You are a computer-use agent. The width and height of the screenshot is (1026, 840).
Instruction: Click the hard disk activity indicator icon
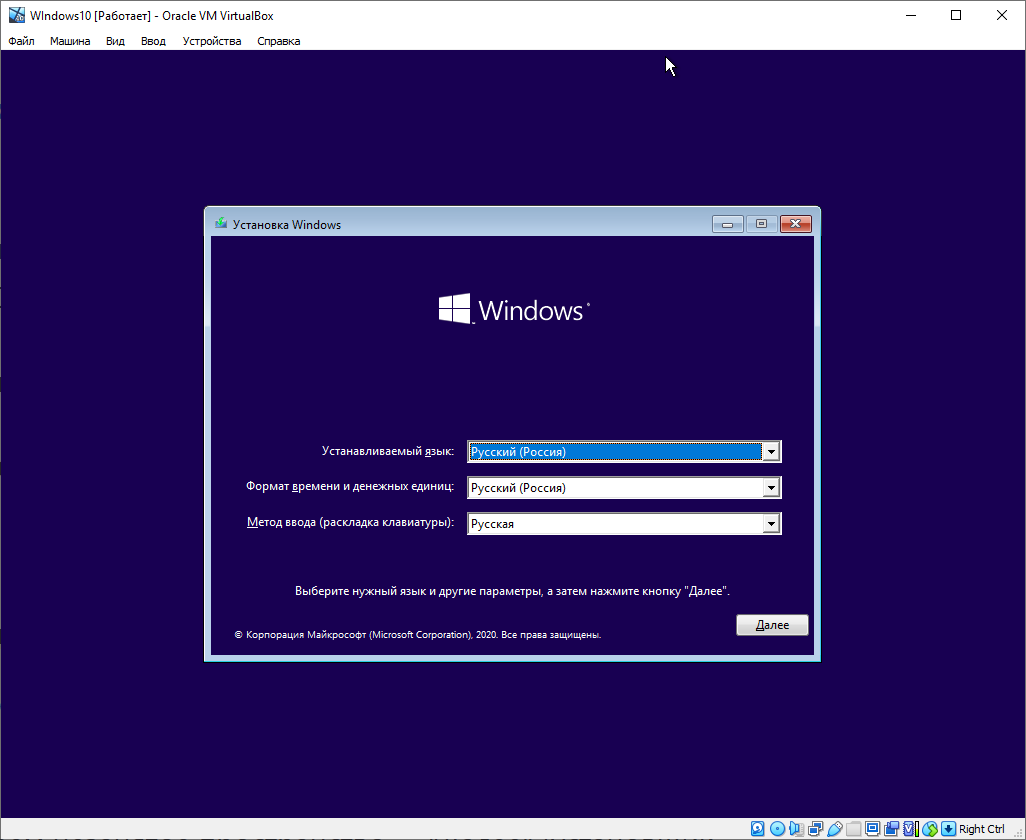758,829
